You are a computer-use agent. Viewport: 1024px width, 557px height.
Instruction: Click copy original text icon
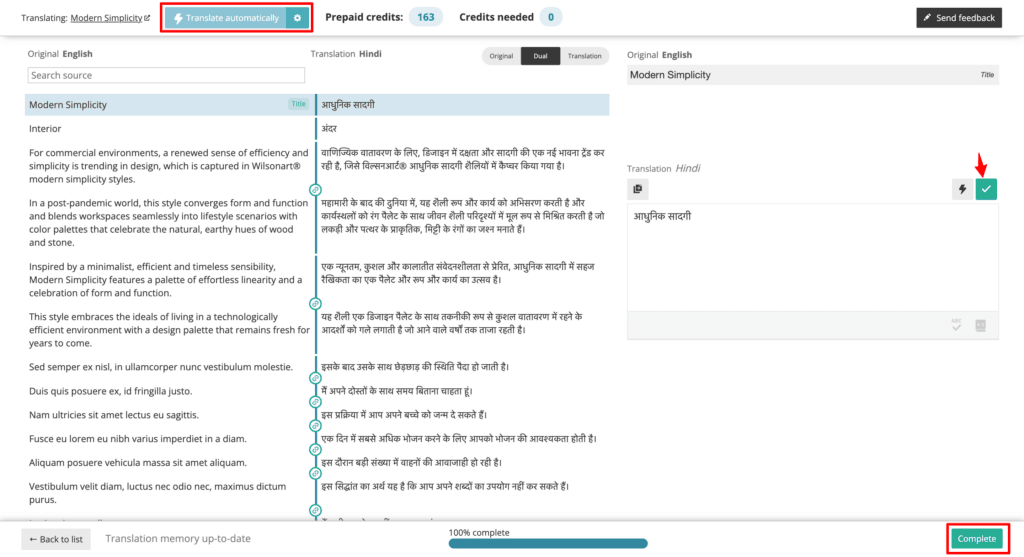[x=638, y=189]
